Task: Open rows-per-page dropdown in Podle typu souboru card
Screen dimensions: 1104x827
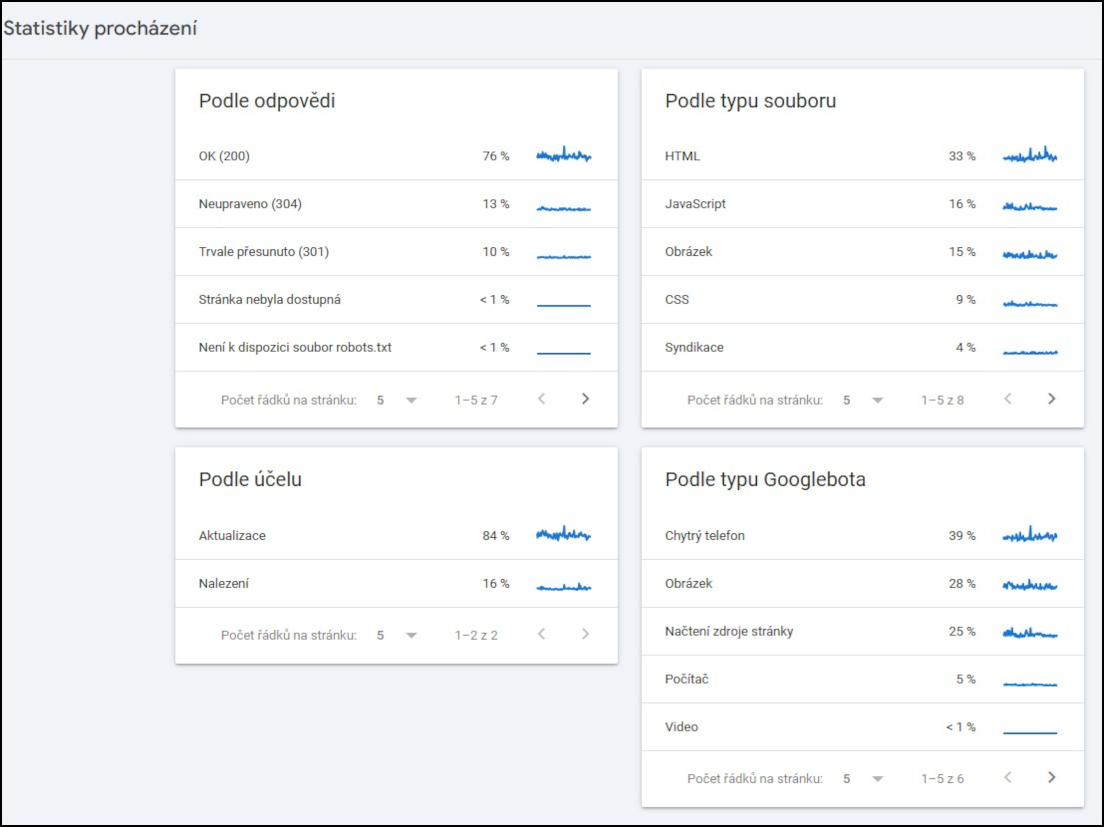Action: tap(863, 400)
